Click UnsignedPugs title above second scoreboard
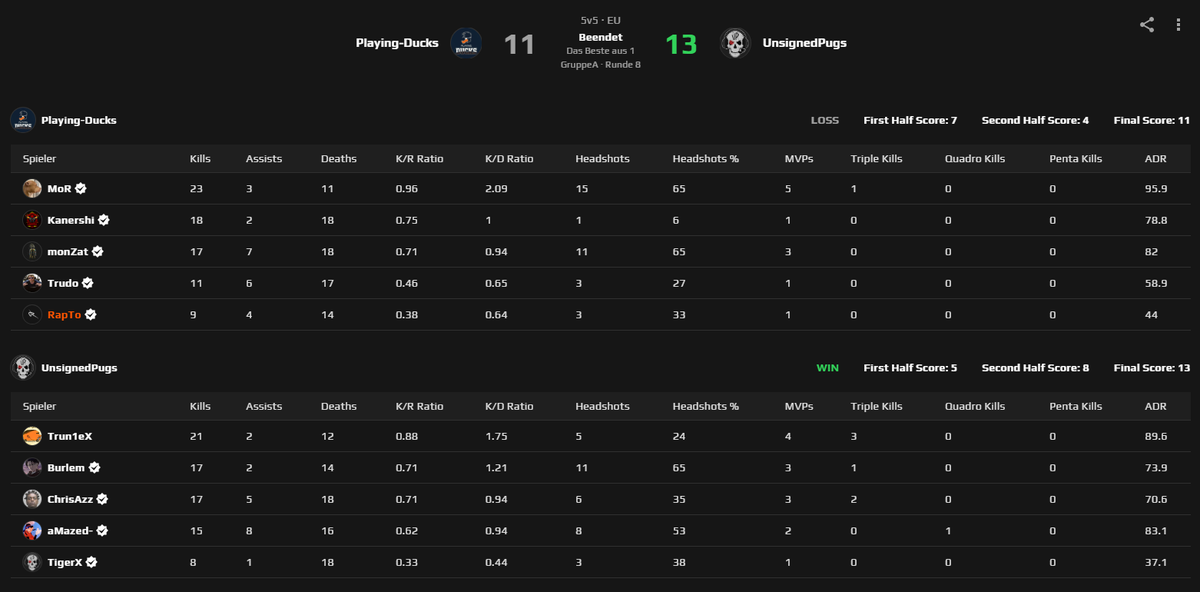 [x=79, y=368]
